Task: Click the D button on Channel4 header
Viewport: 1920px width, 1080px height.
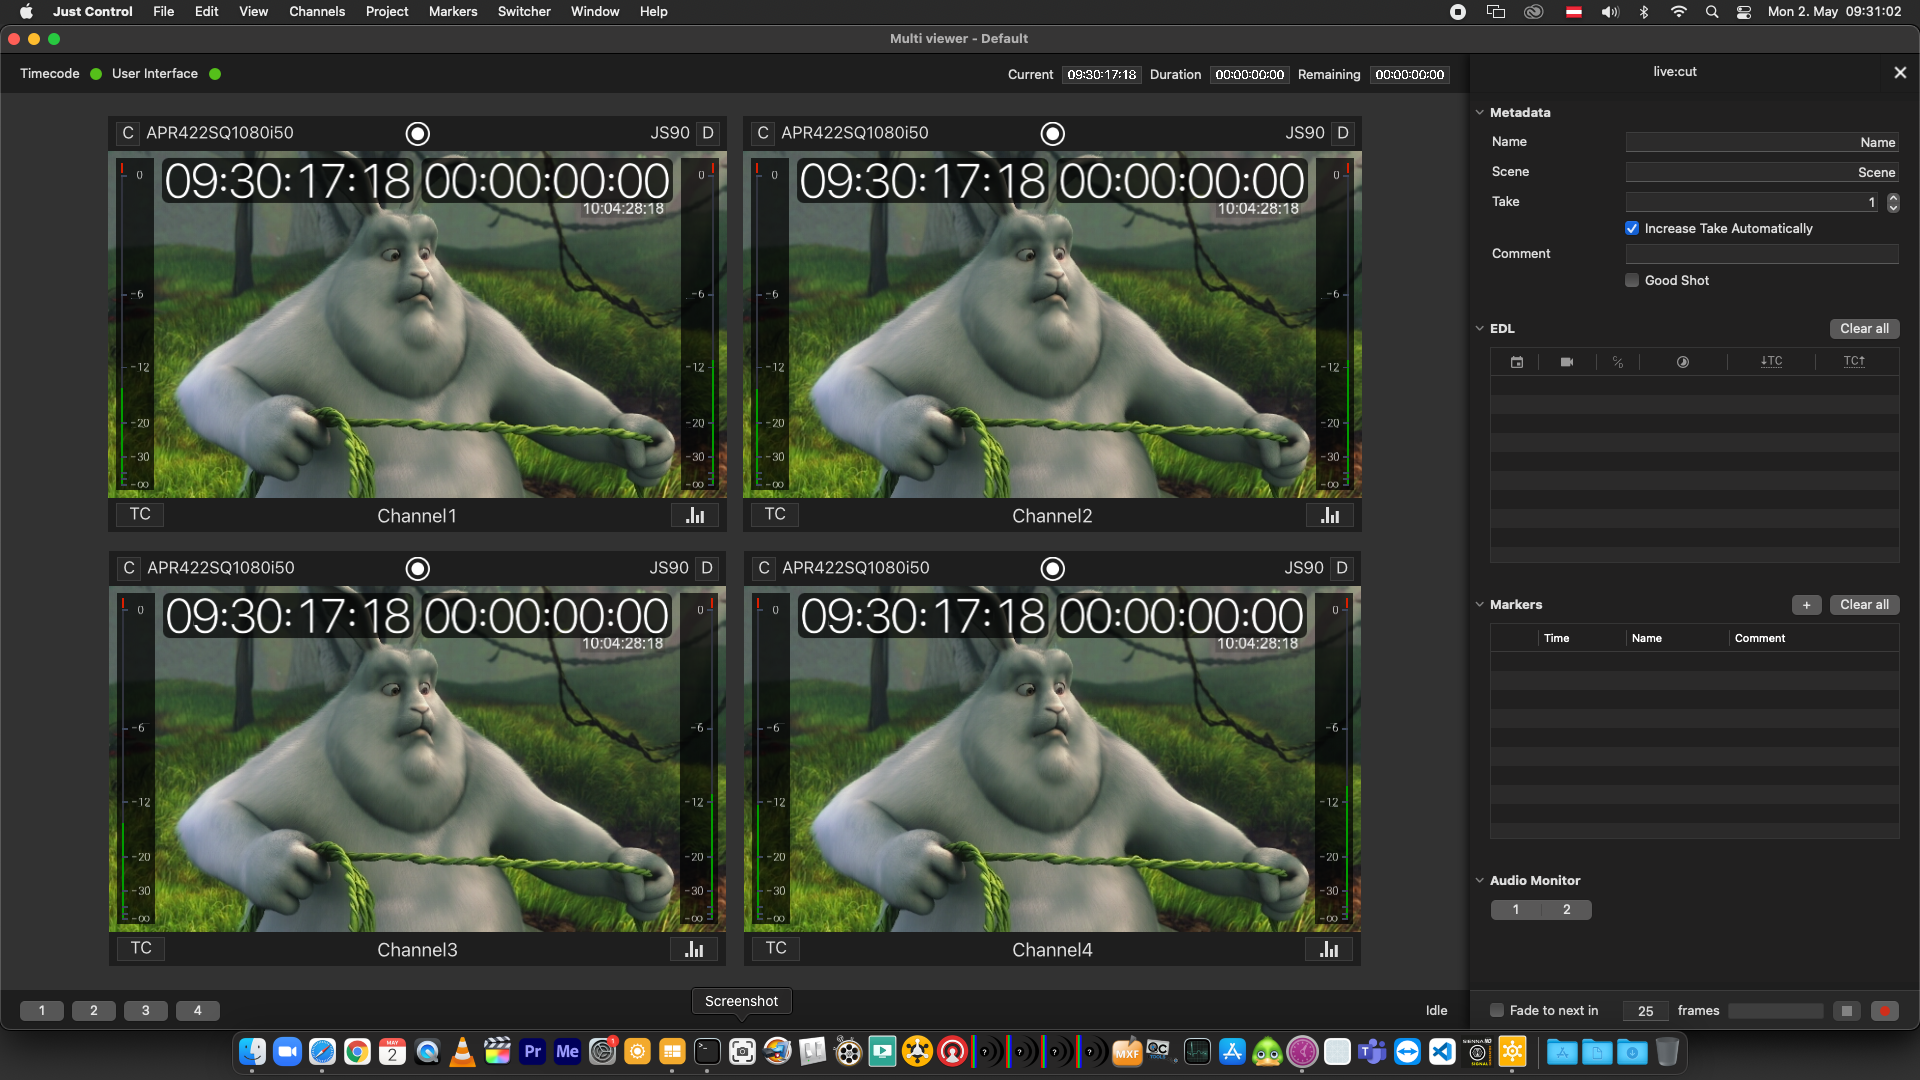Action: pyautogui.click(x=1342, y=568)
